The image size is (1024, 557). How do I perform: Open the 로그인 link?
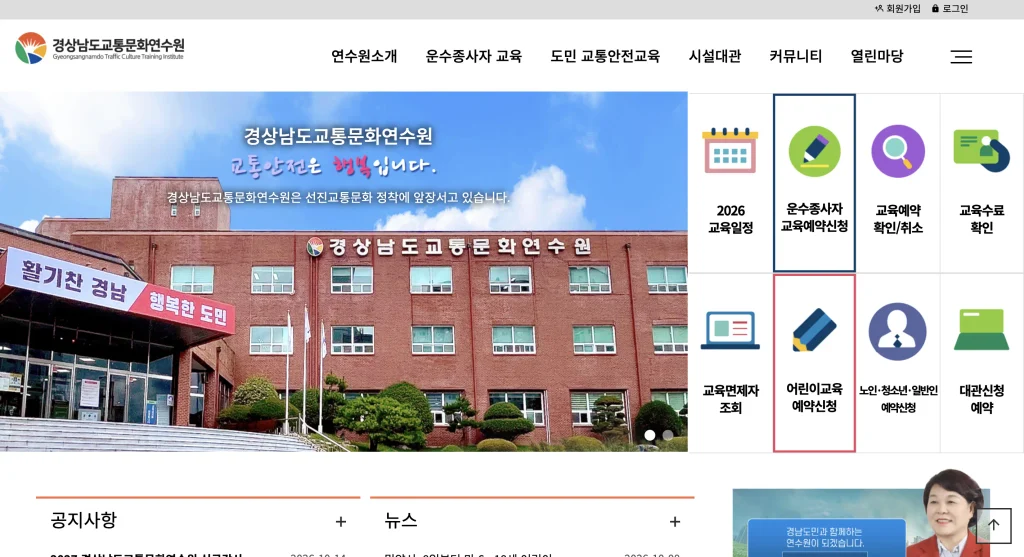(950, 8)
